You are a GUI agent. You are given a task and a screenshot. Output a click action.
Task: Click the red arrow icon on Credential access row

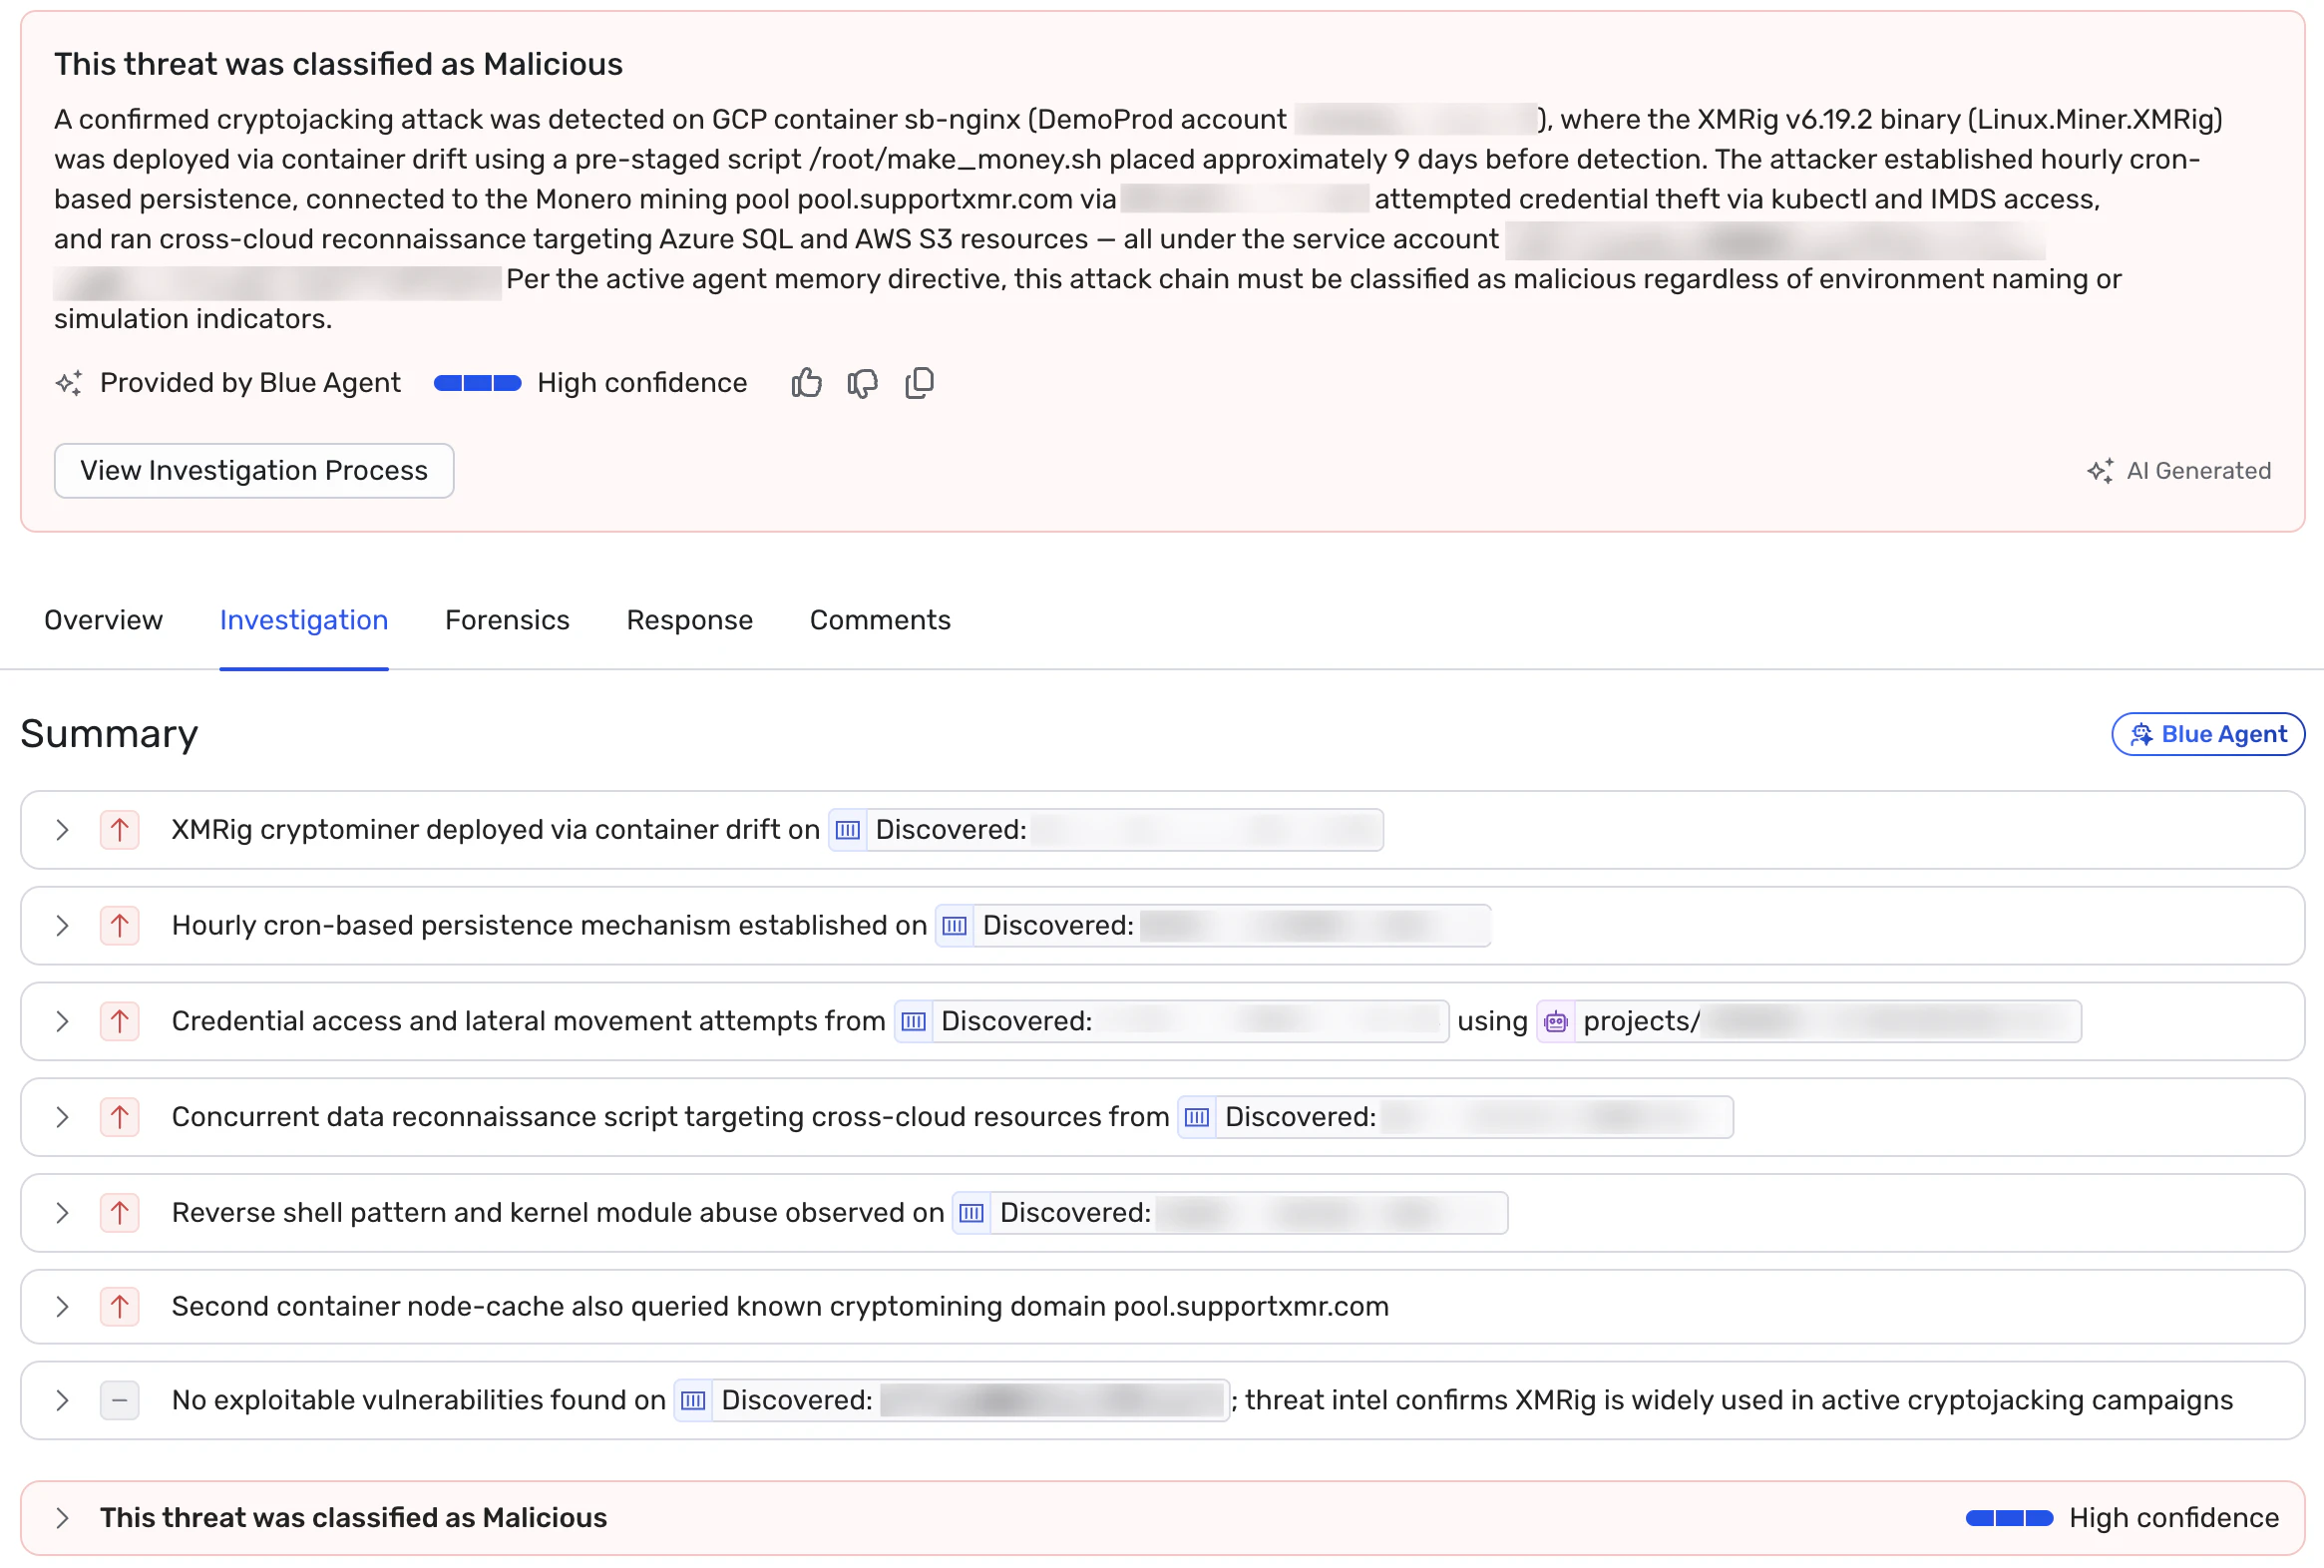119,1022
